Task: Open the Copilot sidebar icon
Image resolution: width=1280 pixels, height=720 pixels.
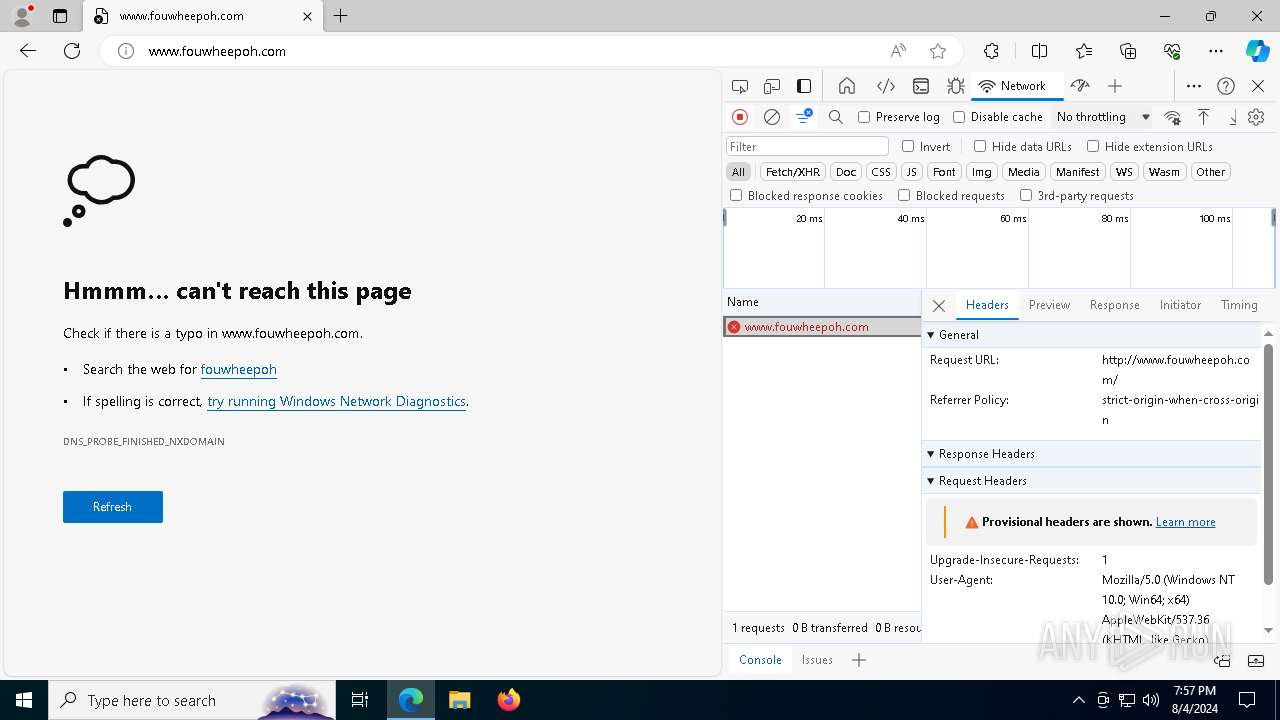Action: click(x=1257, y=51)
